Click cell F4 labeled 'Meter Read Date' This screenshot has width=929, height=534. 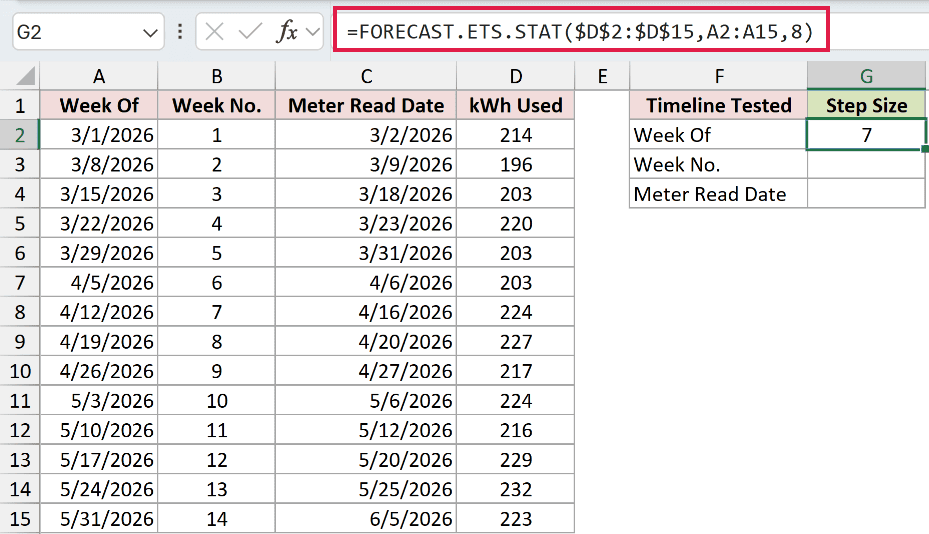719,194
